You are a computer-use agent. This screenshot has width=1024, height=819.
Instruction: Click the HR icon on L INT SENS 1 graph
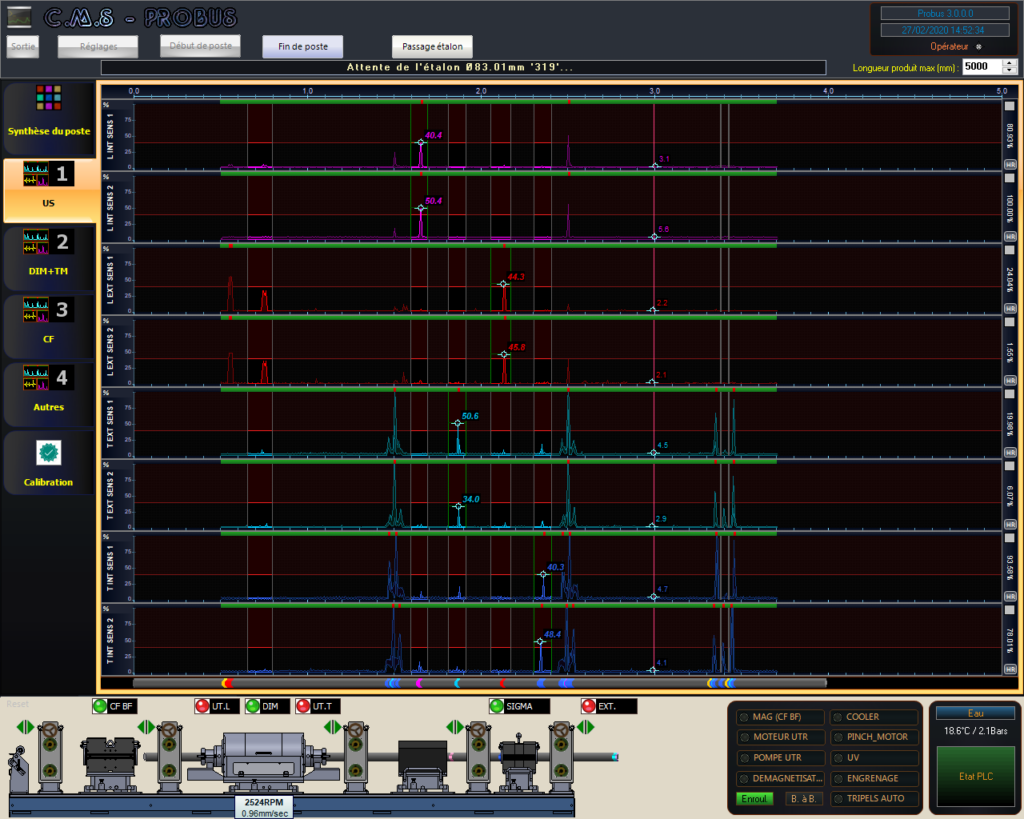point(1010,164)
